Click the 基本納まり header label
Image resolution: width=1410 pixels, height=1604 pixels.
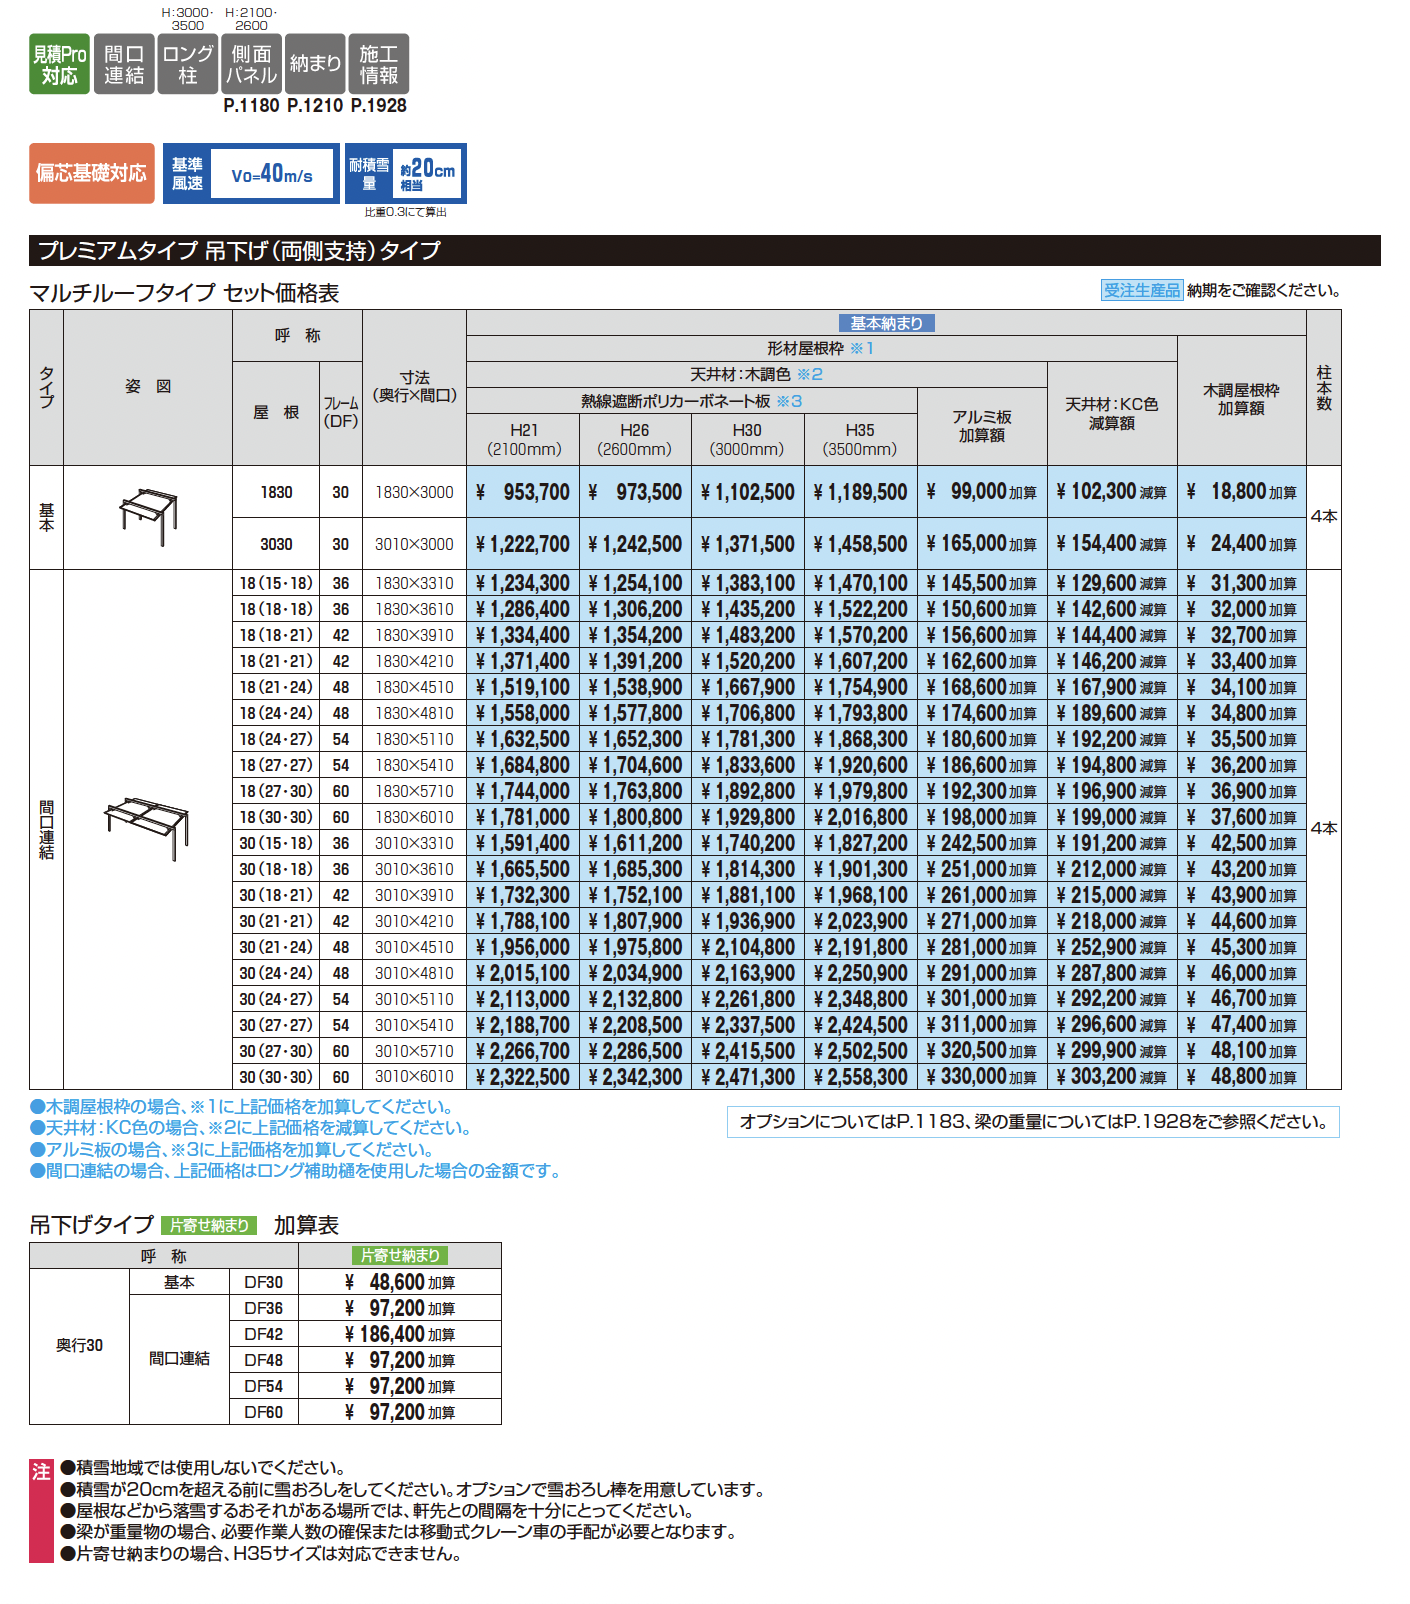(x=886, y=323)
